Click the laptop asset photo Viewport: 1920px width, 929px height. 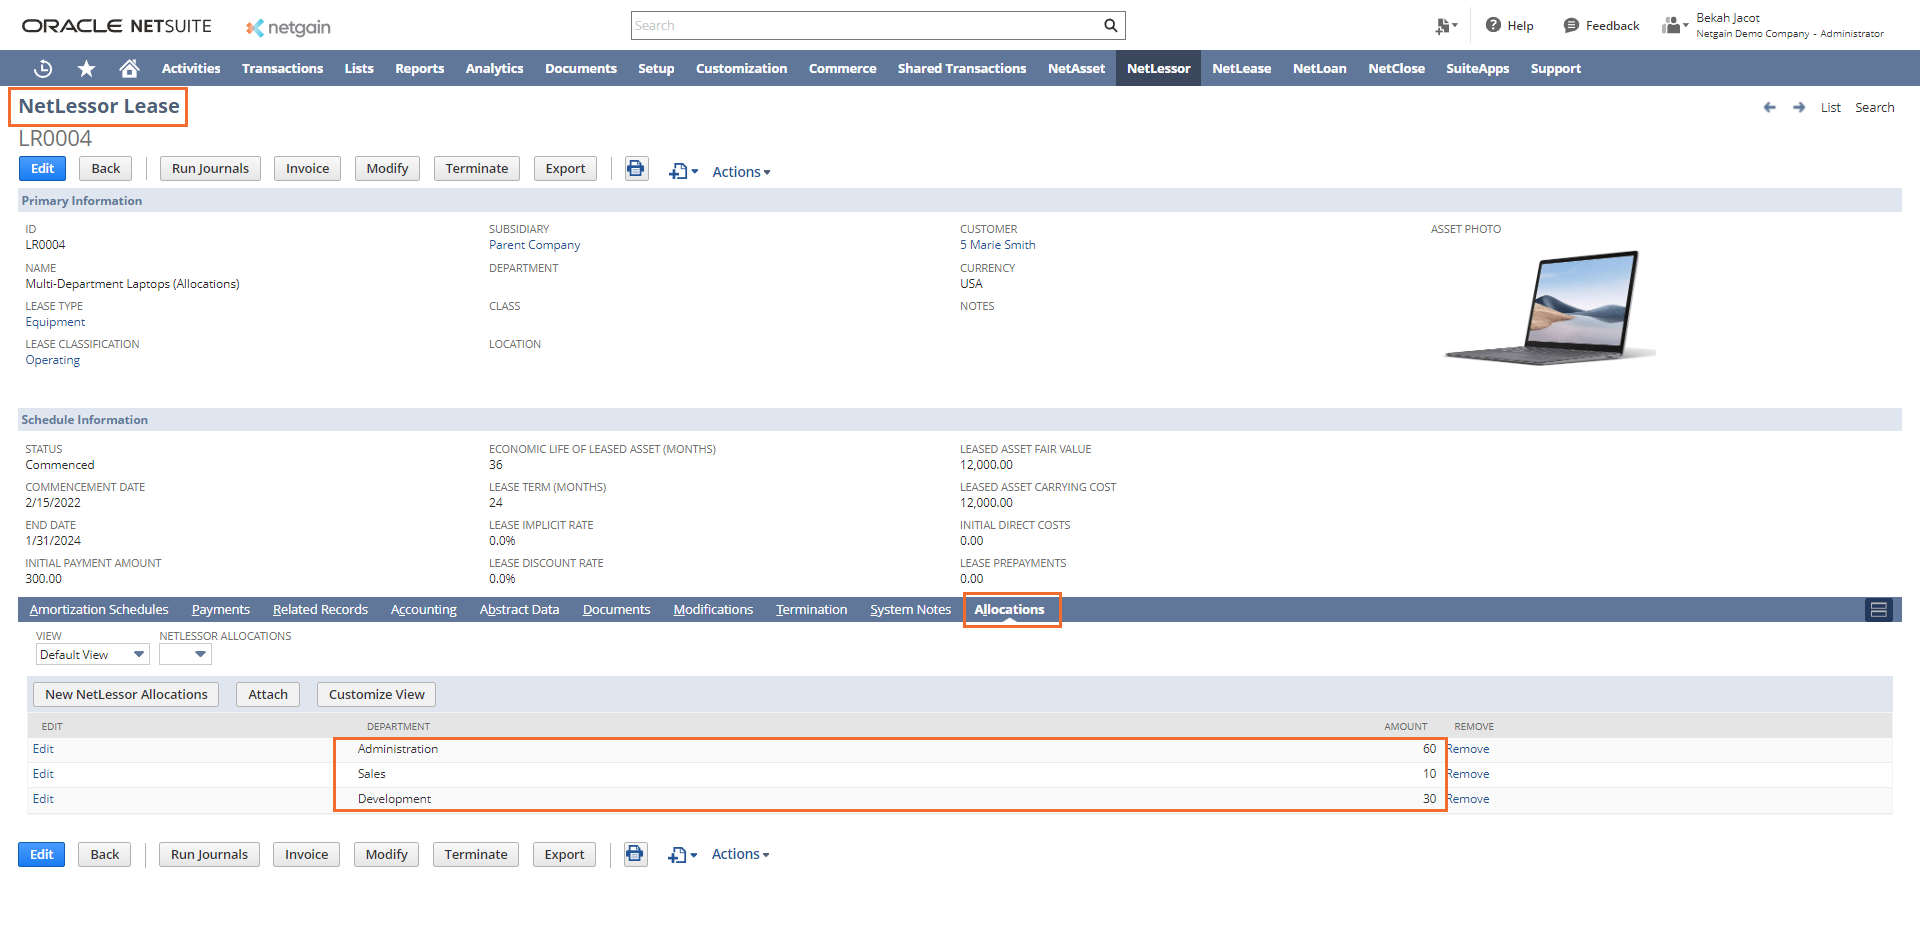pyautogui.click(x=1549, y=307)
